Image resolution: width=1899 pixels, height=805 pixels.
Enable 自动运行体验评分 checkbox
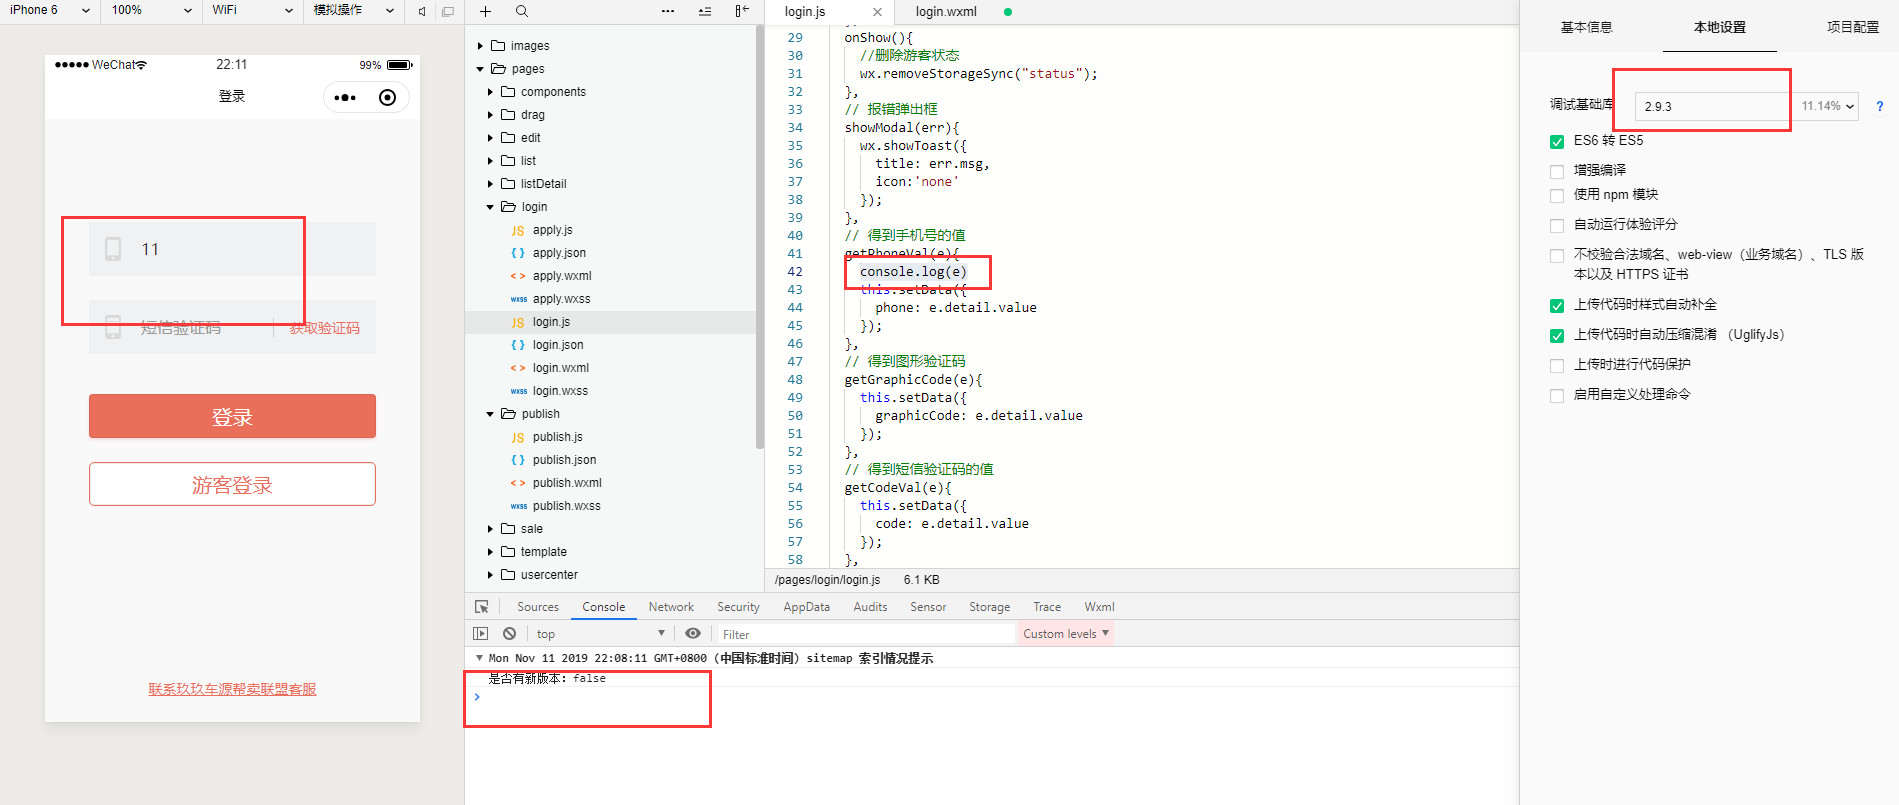(1557, 226)
